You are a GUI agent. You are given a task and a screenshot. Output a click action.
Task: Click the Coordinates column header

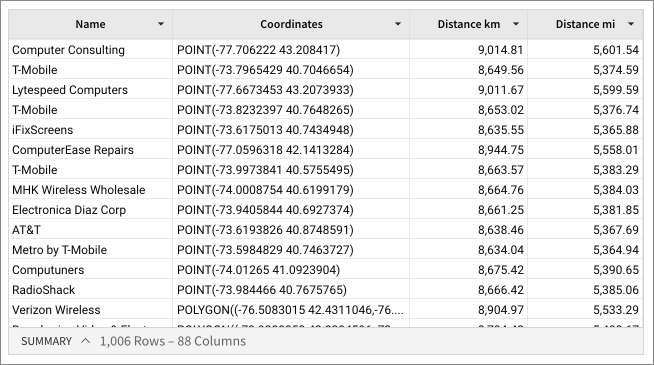tap(291, 24)
